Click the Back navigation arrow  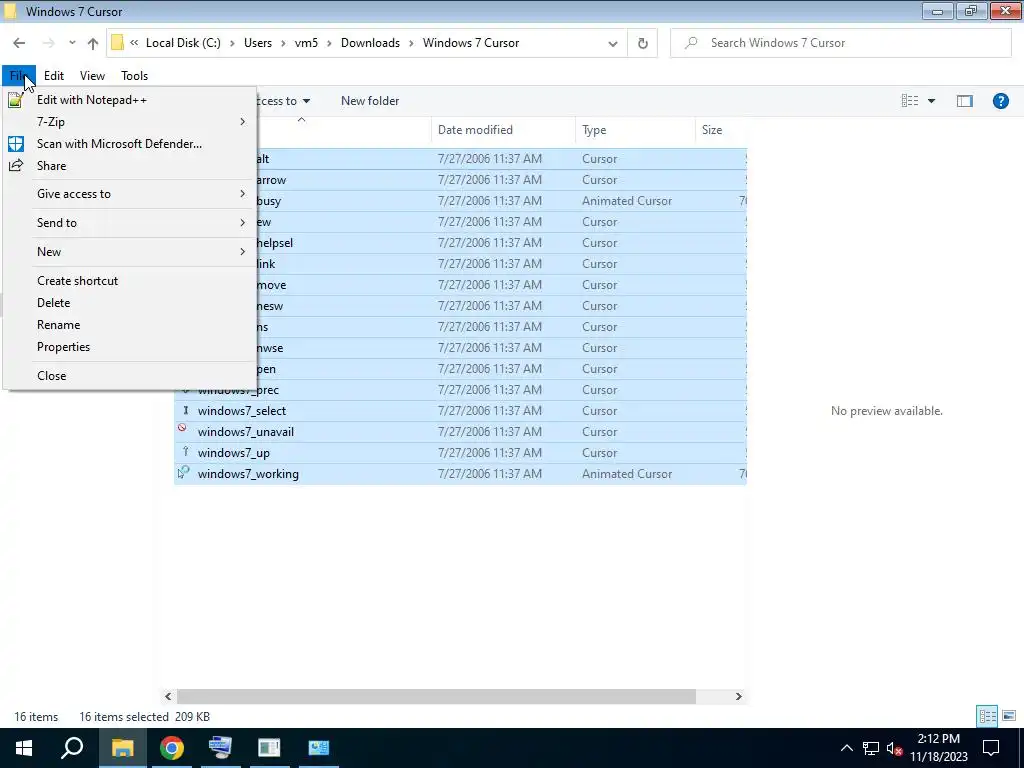pyautogui.click(x=19, y=43)
